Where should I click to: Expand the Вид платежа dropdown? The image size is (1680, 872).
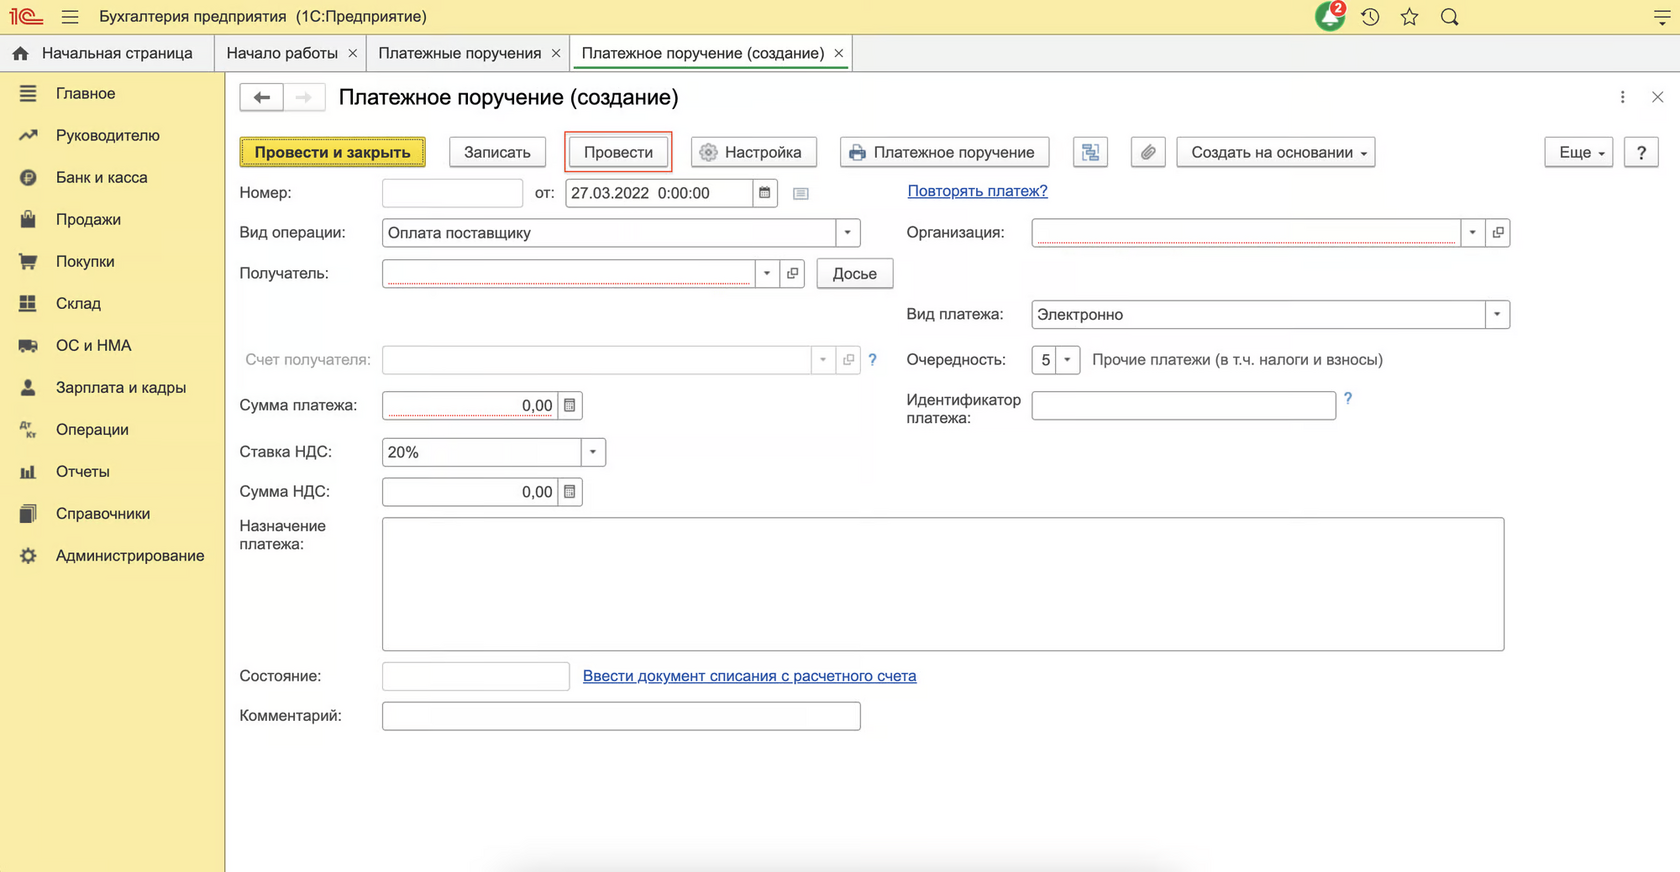[x=1497, y=314]
